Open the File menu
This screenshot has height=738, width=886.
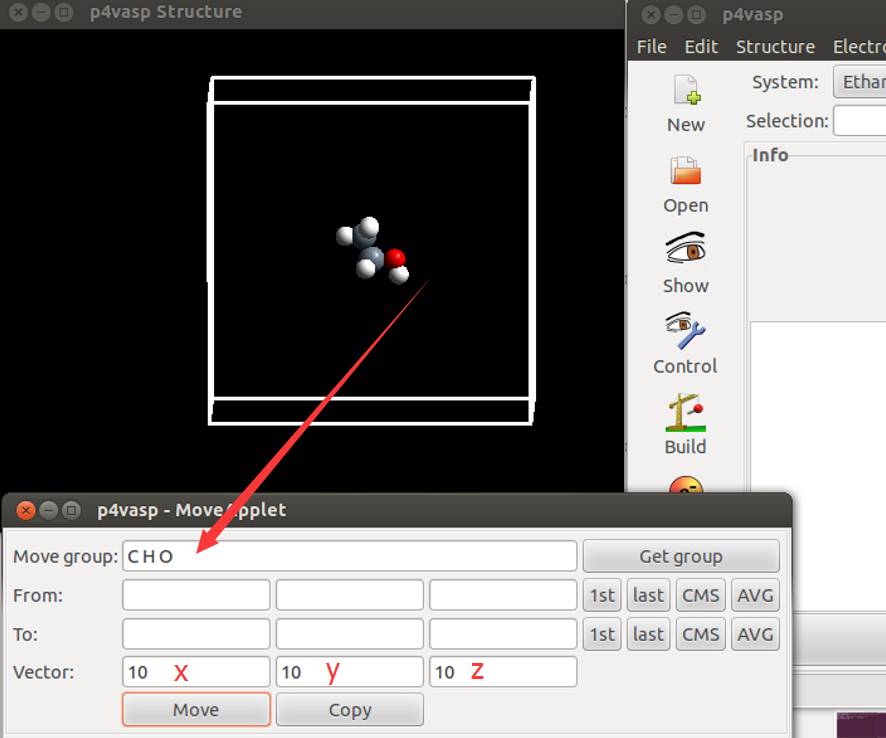(x=651, y=47)
